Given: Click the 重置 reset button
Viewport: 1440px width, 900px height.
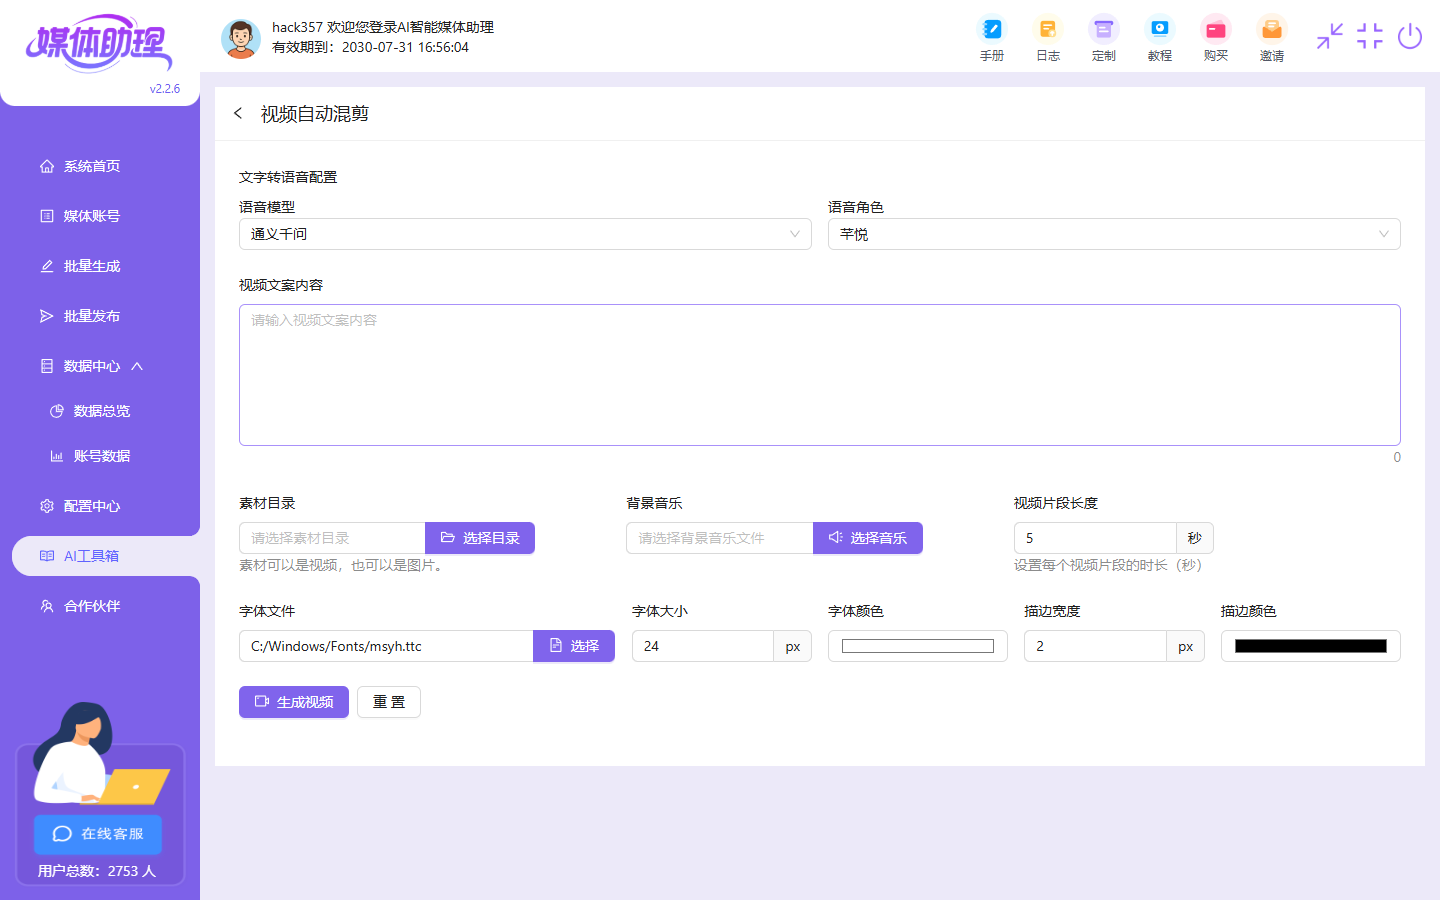Looking at the screenshot, I should pyautogui.click(x=388, y=702).
